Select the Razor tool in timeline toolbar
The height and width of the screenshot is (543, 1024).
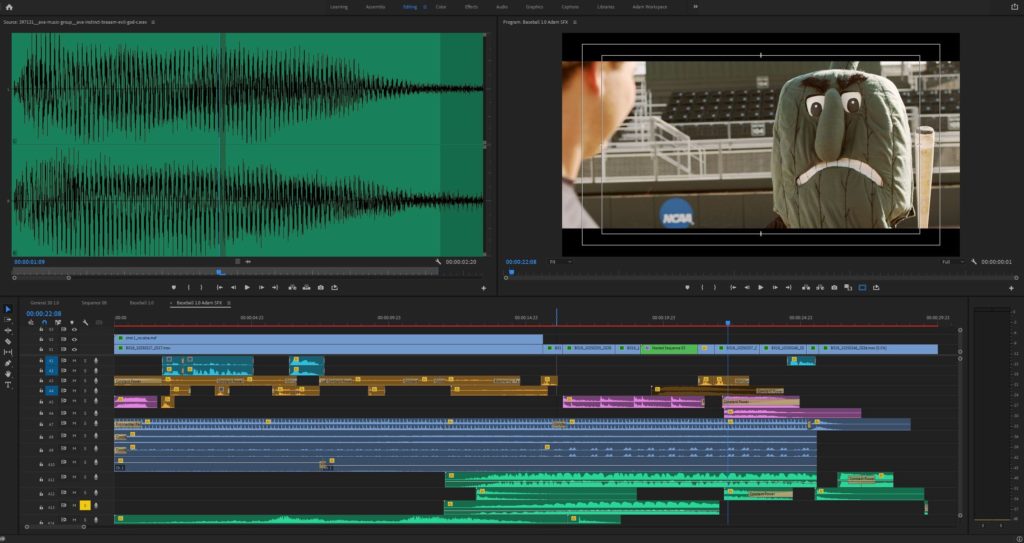pos(8,341)
